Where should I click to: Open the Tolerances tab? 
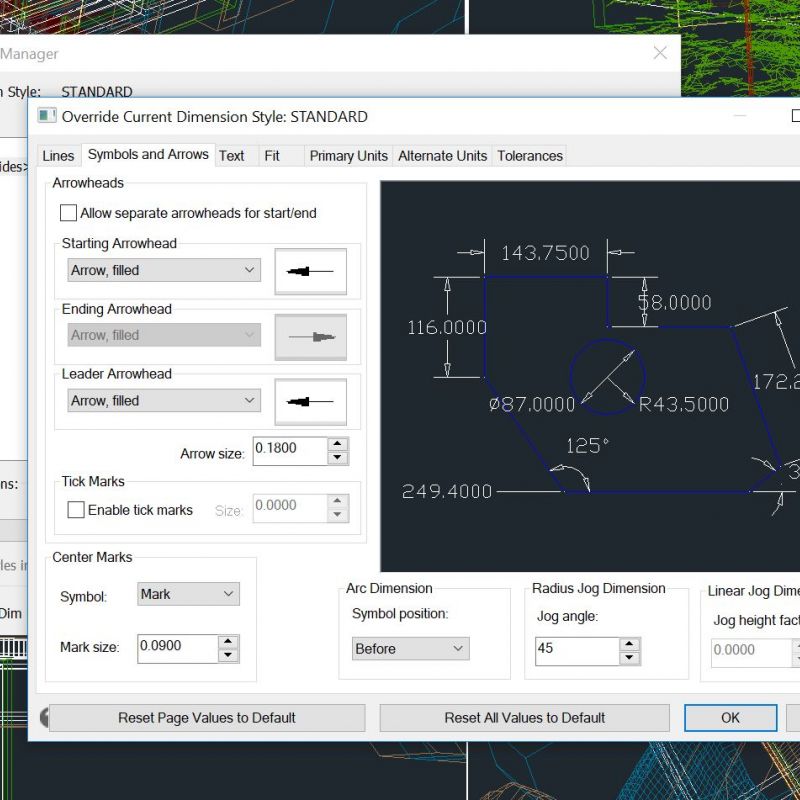(x=529, y=156)
